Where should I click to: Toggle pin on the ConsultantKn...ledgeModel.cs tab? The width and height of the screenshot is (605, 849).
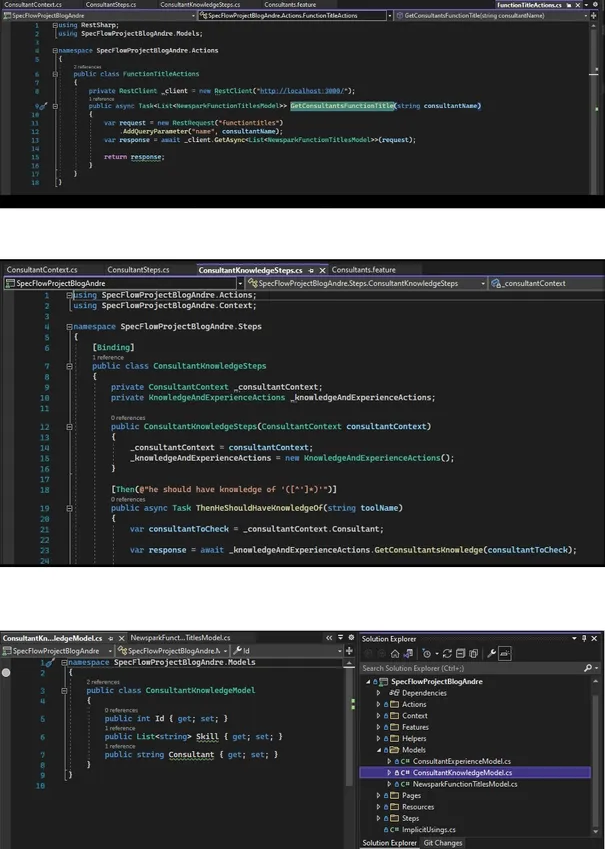tap(110, 638)
